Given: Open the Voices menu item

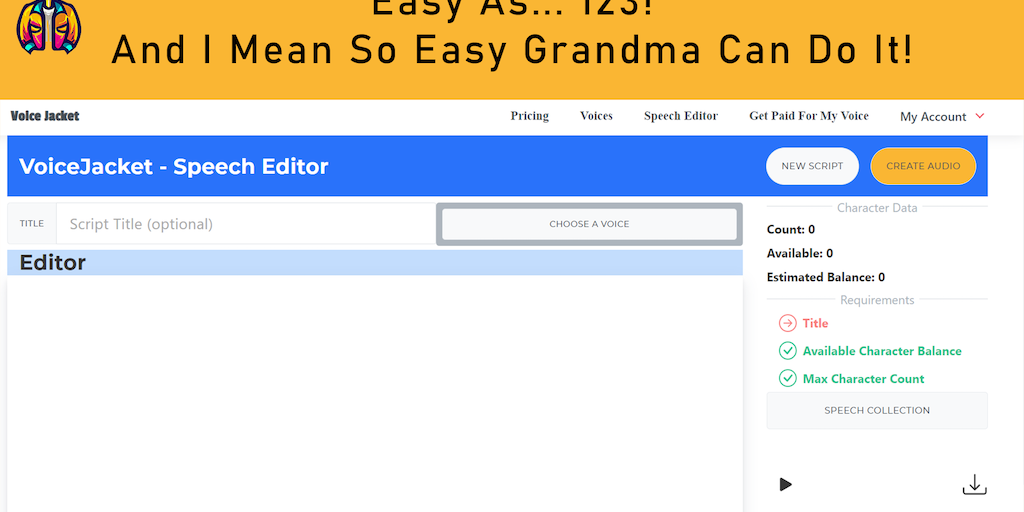Looking at the screenshot, I should [596, 116].
